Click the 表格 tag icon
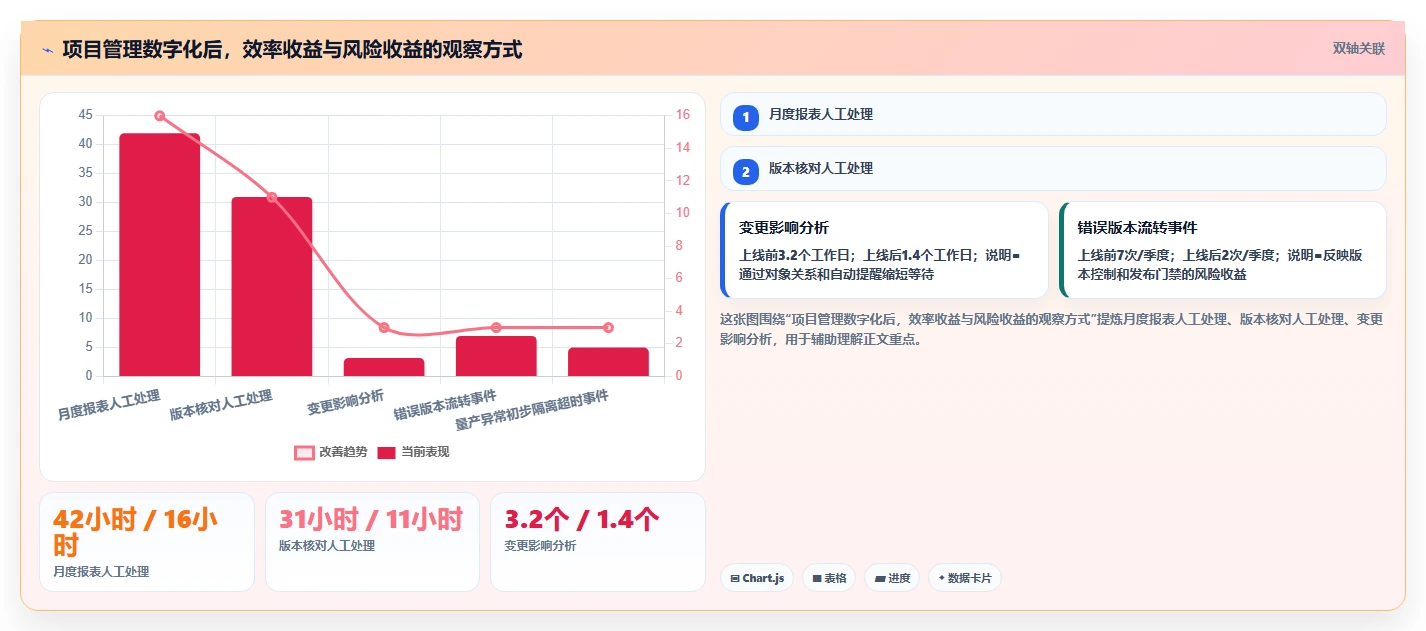The height and width of the screenshot is (631, 1426). [817, 578]
